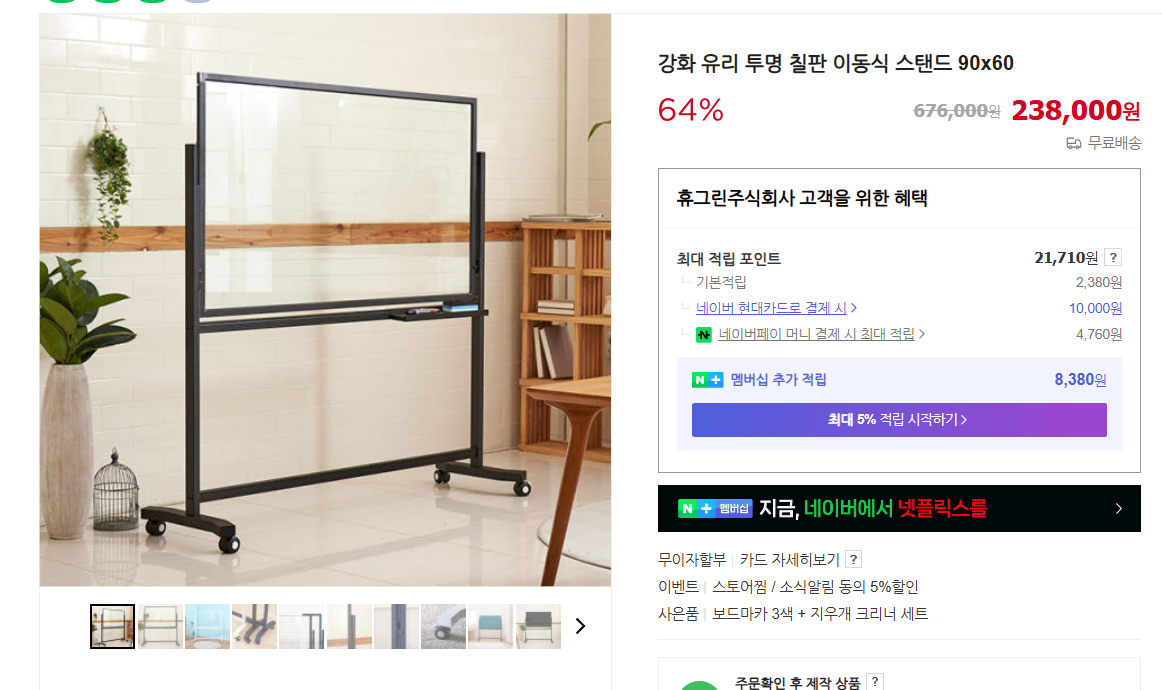Open the Netflix banner right chevron
The width and height of the screenshot is (1162, 690).
(1119, 508)
